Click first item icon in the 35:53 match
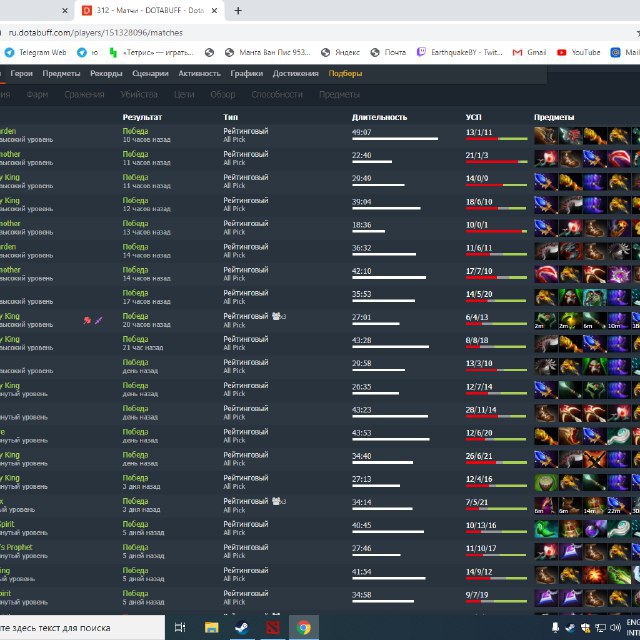Image resolution: width=640 pixels, height=640 pixels. tap(546, 298)
